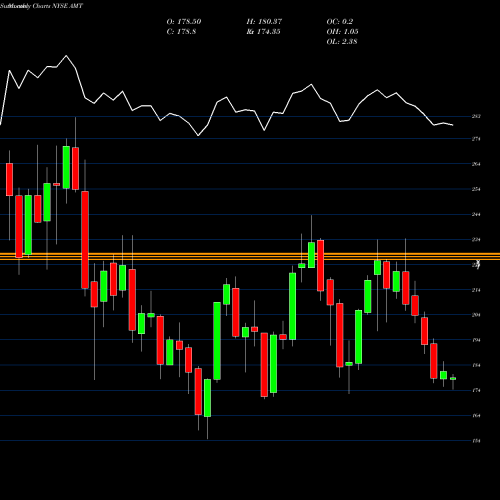The image size is (500, 500).
Task: Select the close value 'C: 178.8'
Action: click(x=181, y=32)
